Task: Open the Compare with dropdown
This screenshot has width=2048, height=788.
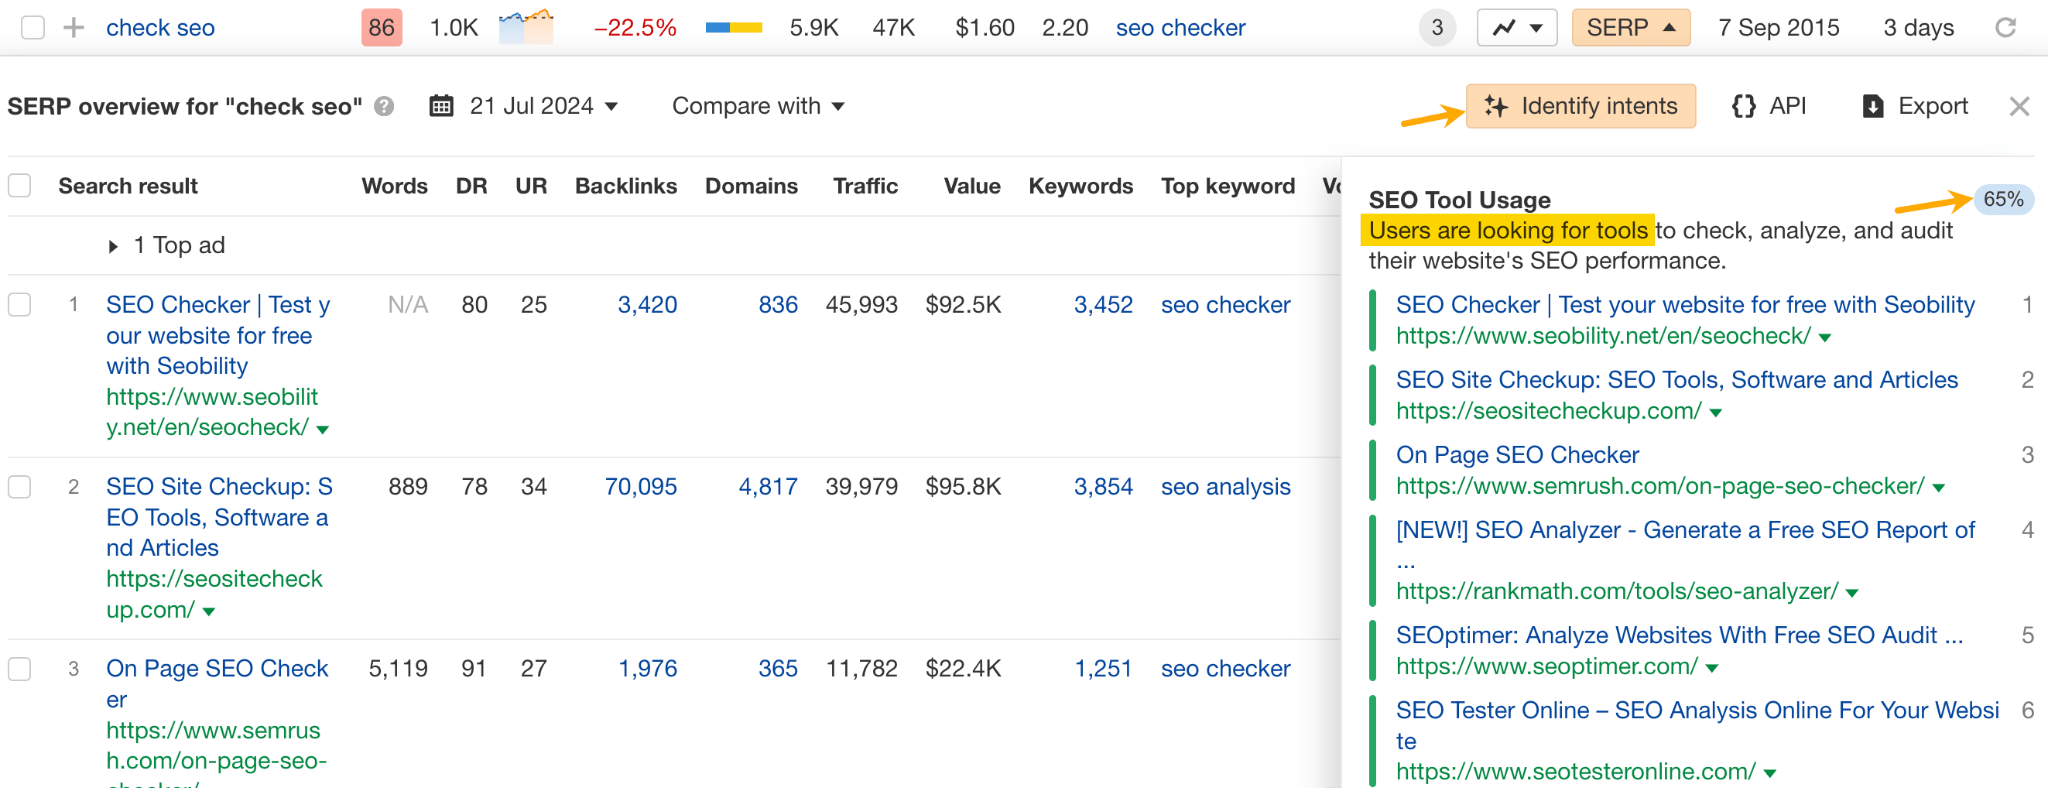Action: pyautogui.click(x=757, y=106)
